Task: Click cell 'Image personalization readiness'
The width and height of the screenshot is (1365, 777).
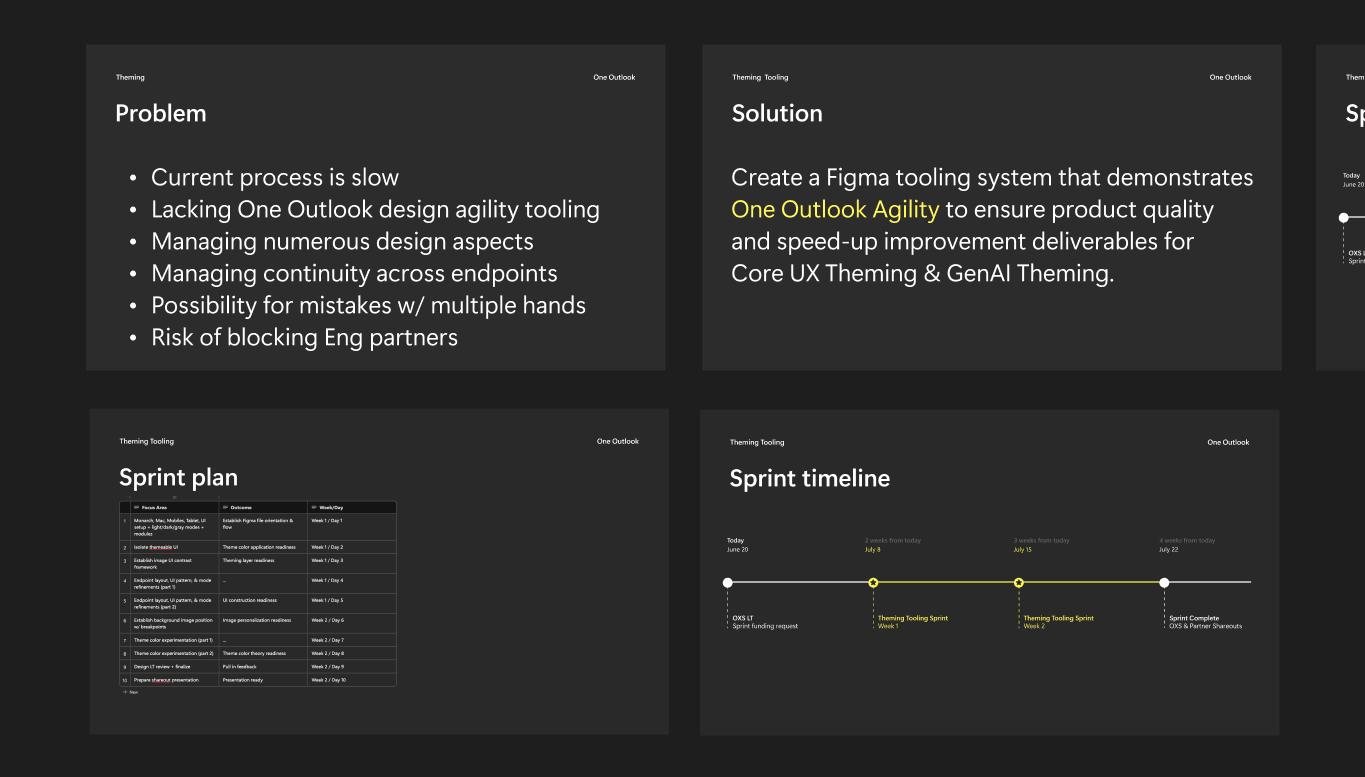Action: (263, 623)
